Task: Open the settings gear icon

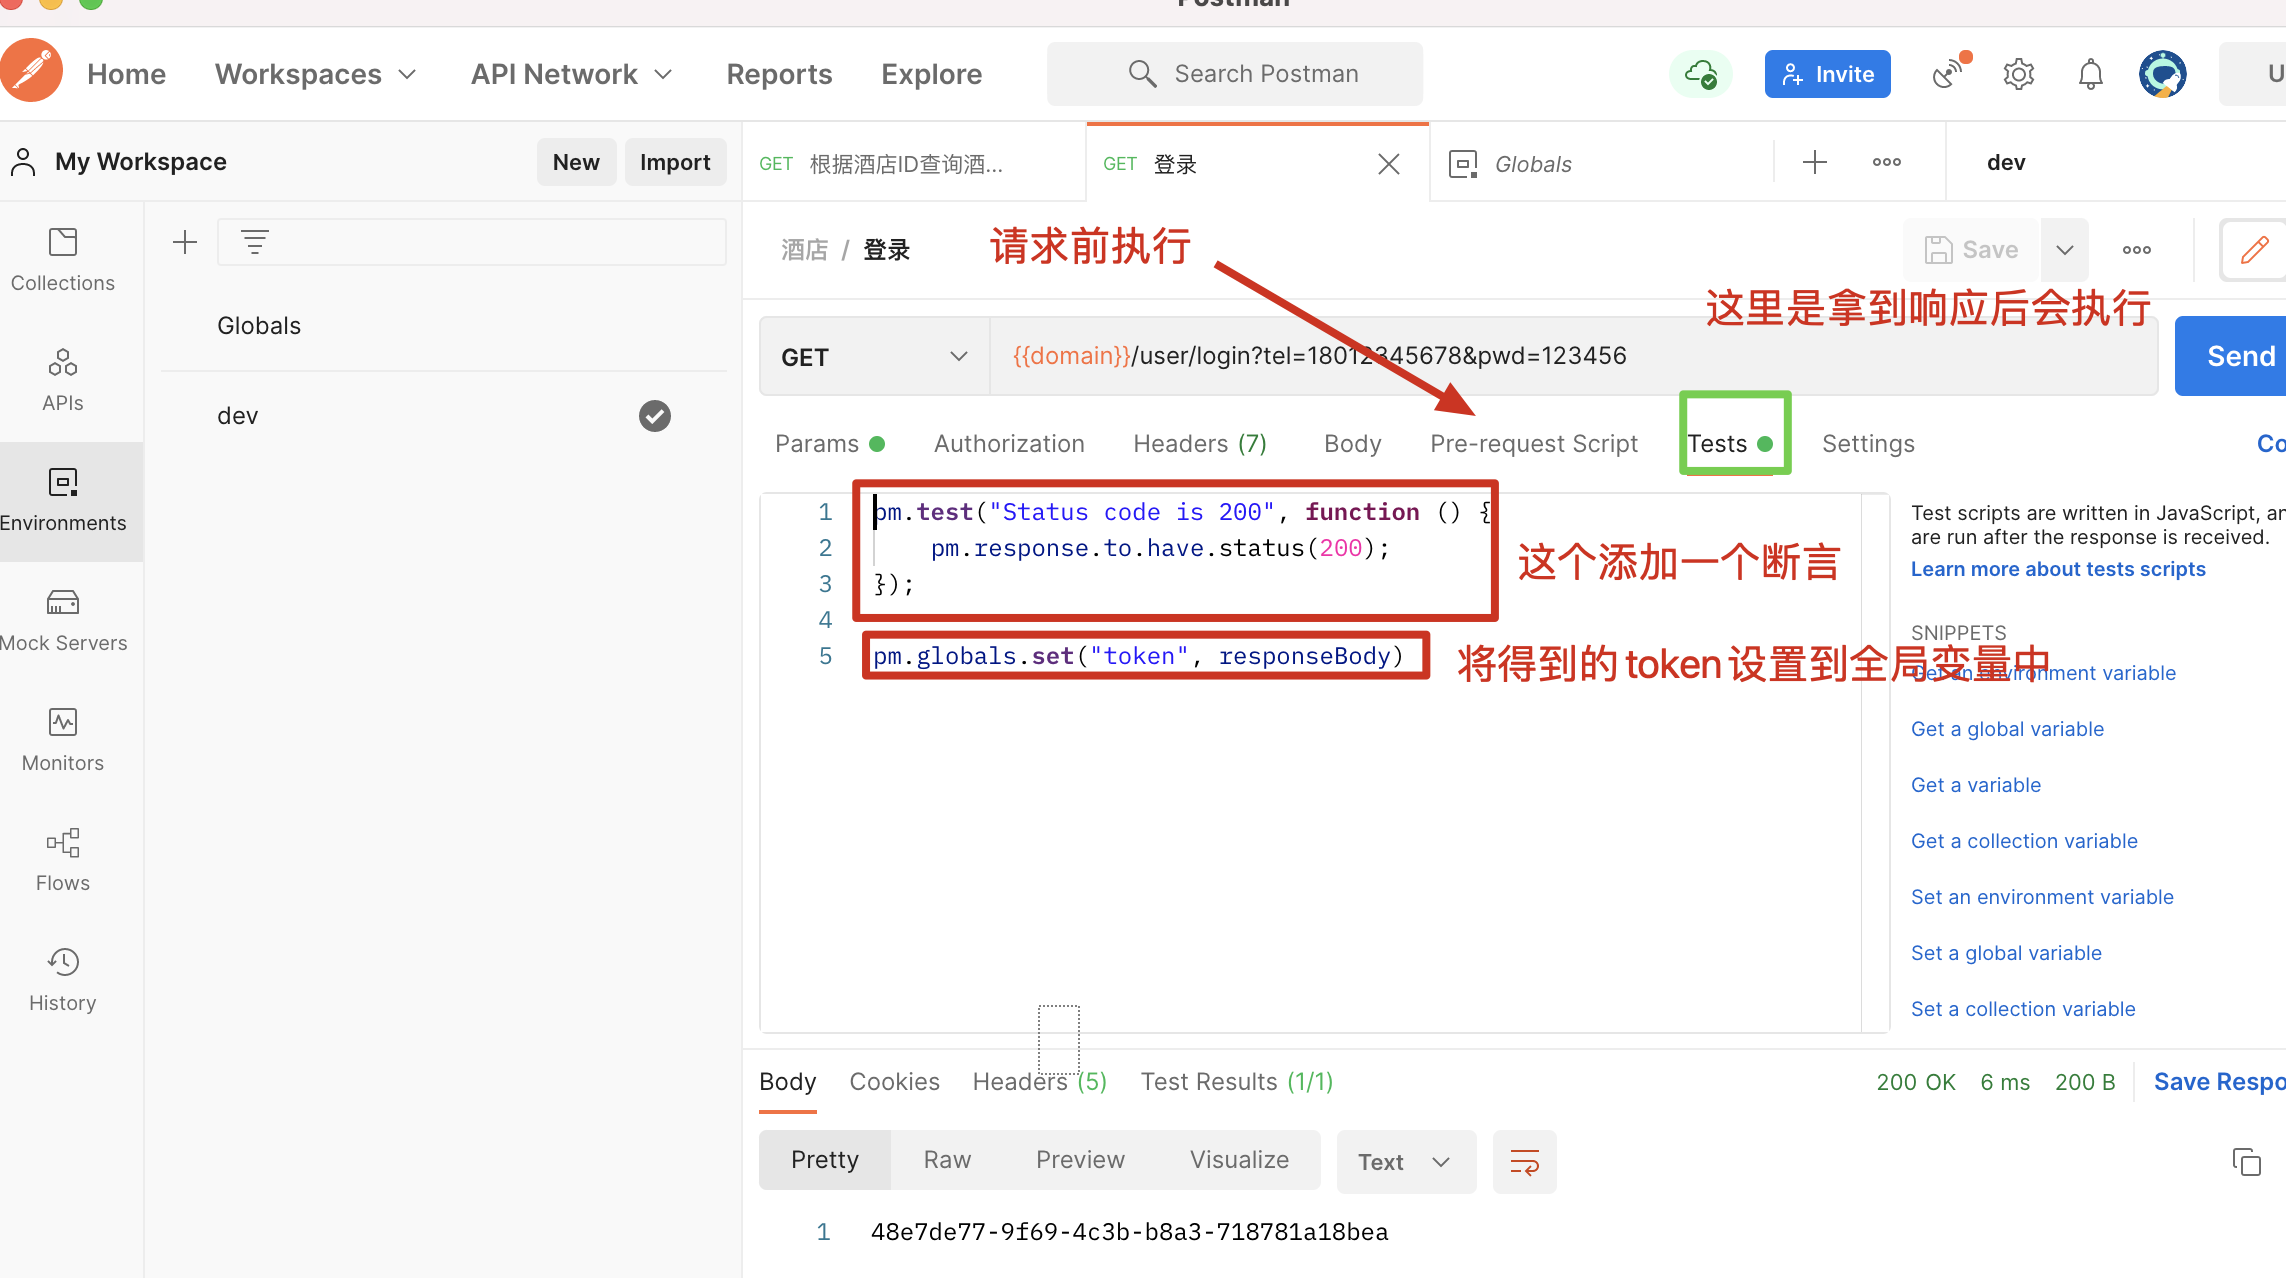Action: 2019,74
